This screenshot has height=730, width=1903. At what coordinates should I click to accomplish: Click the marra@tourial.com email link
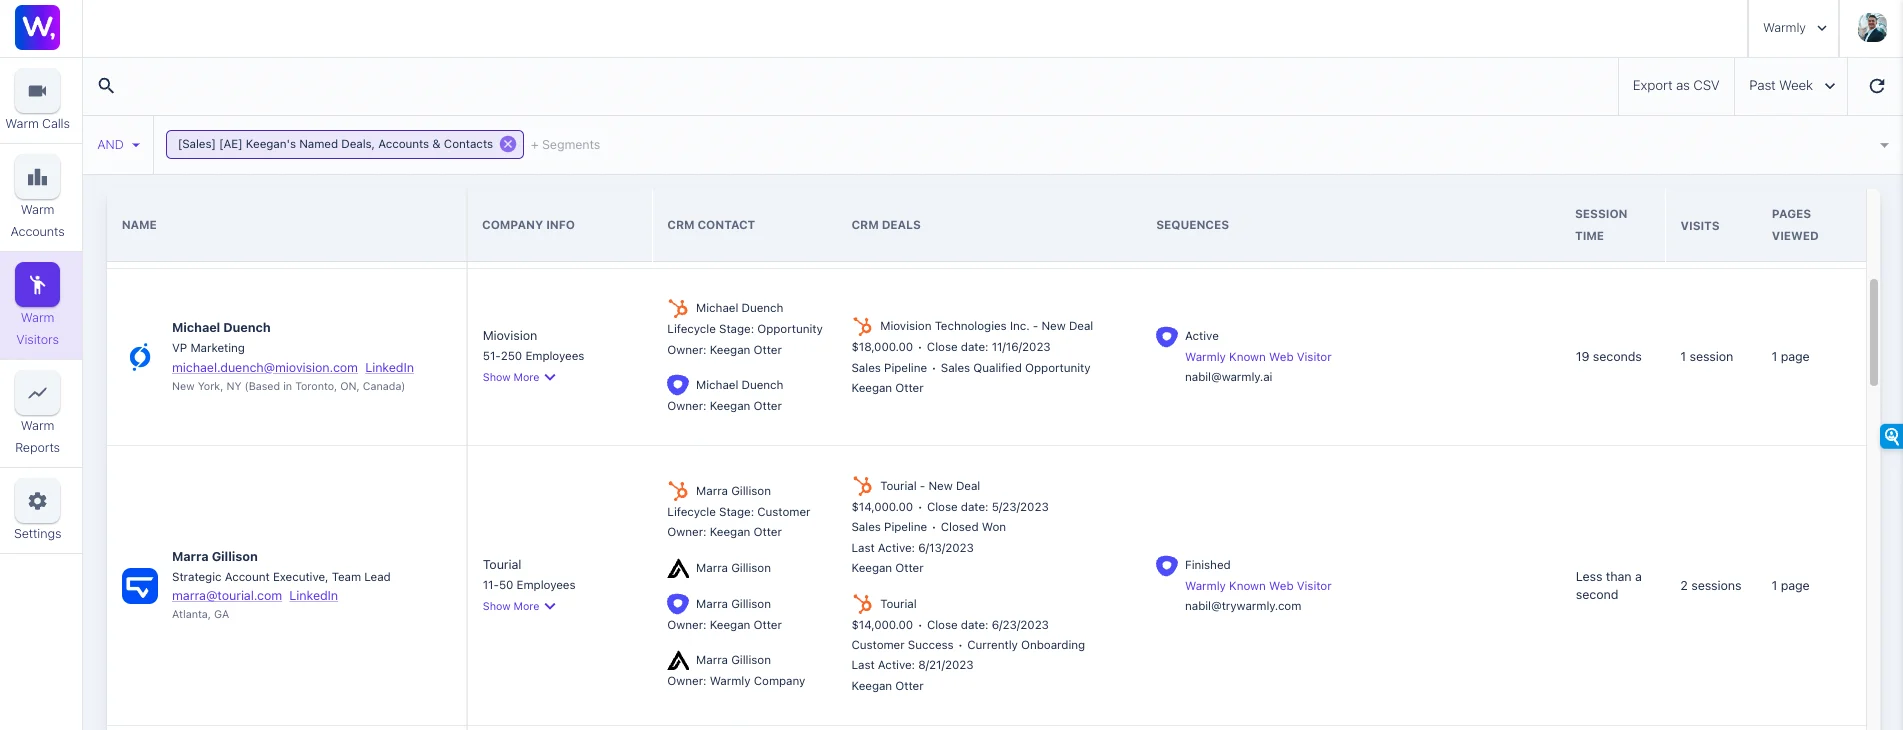point(227,596)
